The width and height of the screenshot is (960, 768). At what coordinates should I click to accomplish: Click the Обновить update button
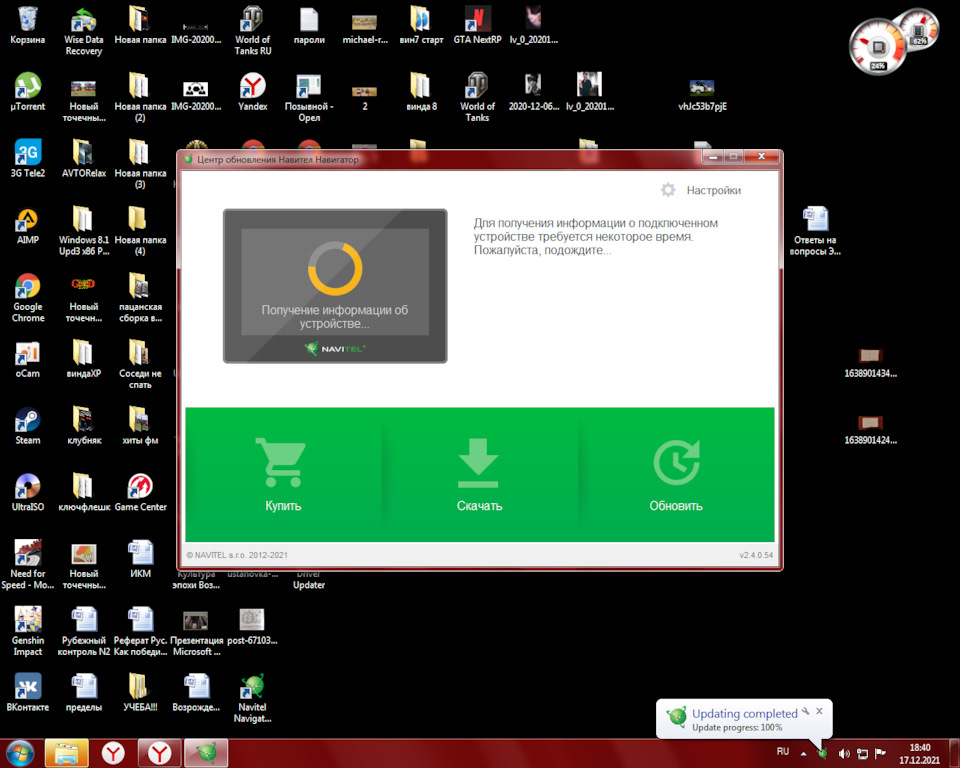pyautogui.click(x=676, y=475)
